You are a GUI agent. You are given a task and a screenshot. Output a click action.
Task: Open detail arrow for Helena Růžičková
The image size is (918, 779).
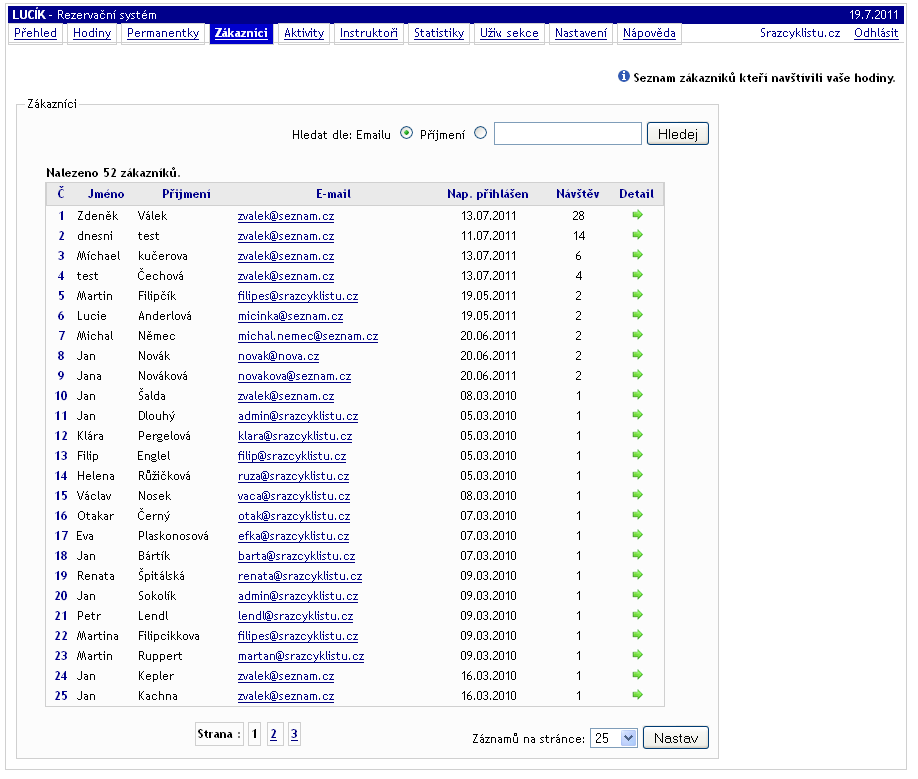tap(637, 475)
